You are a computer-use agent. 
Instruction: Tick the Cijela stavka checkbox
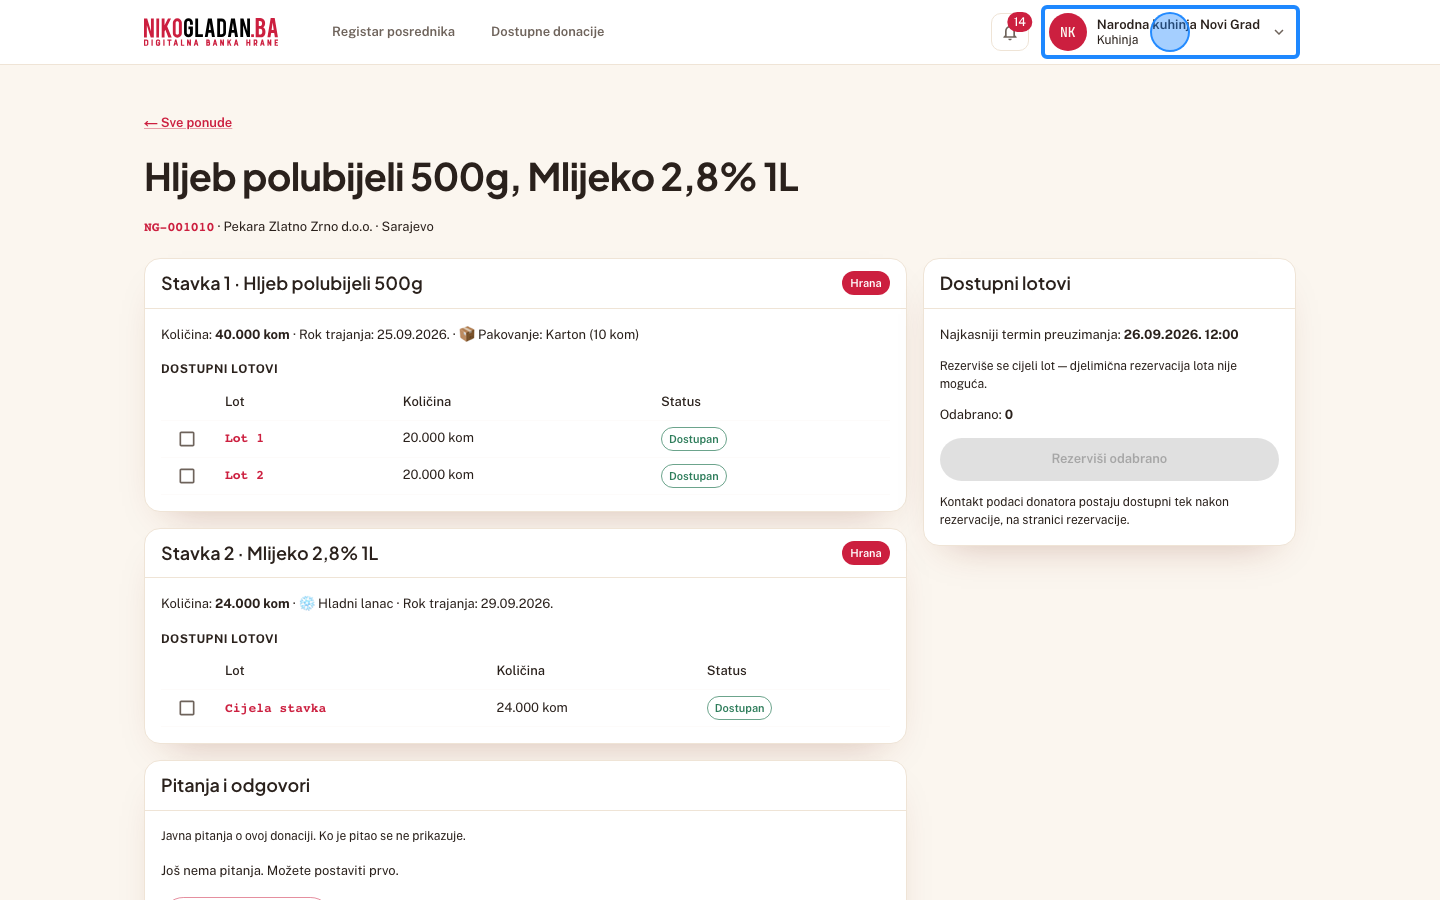click(187, 708)
